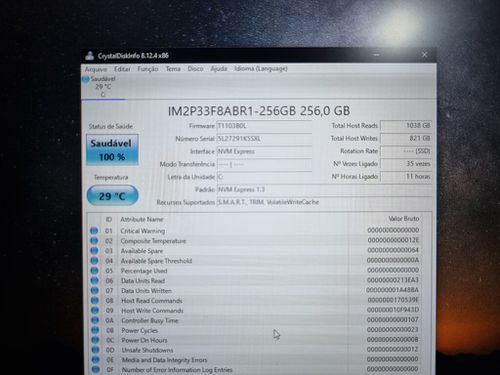Open the Idioma (Language) menu
Screen dimensions: 500x375
261,68
